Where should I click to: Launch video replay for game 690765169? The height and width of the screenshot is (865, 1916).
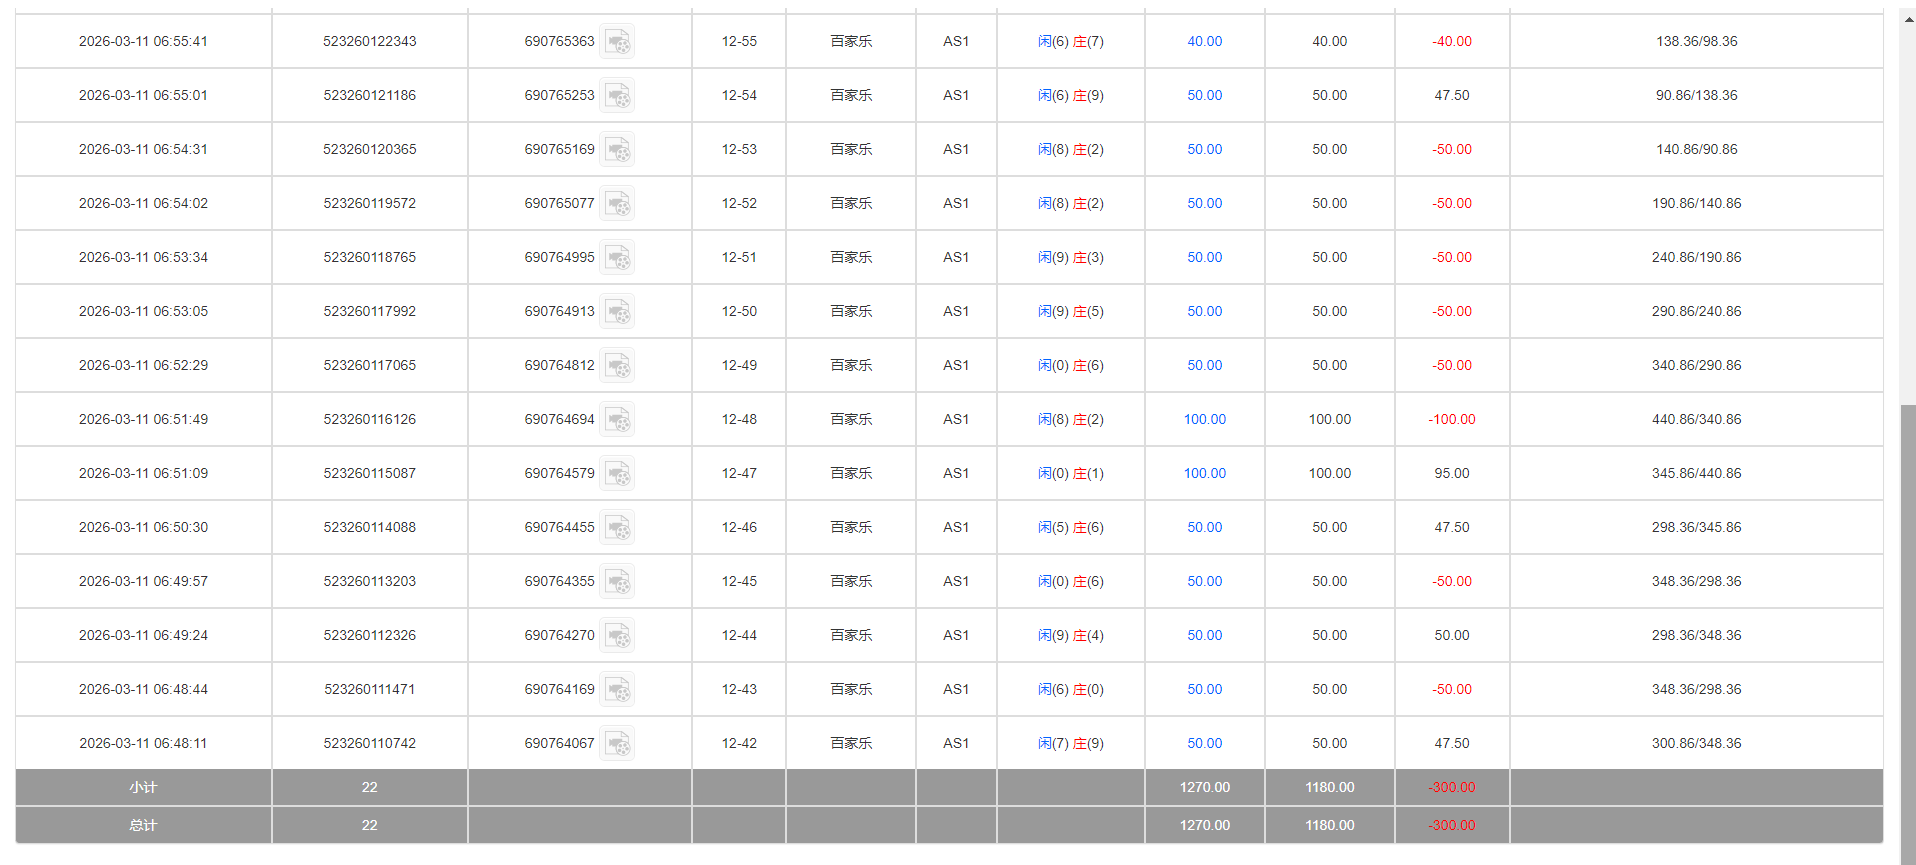point(617,150)
